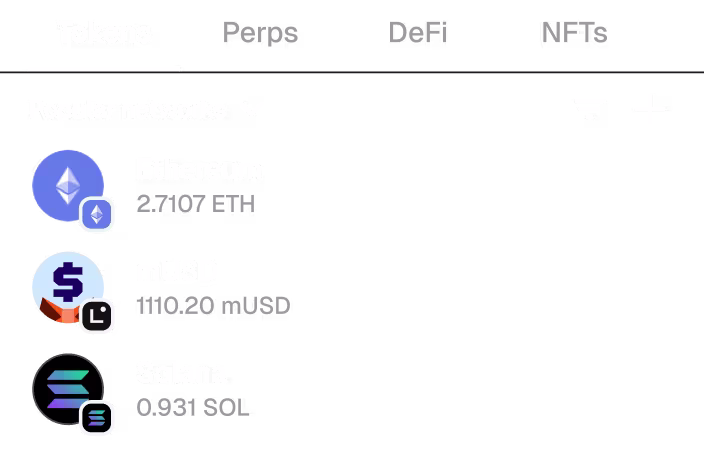
Task: Open the DeFi tab
Action: click(418, 33)
